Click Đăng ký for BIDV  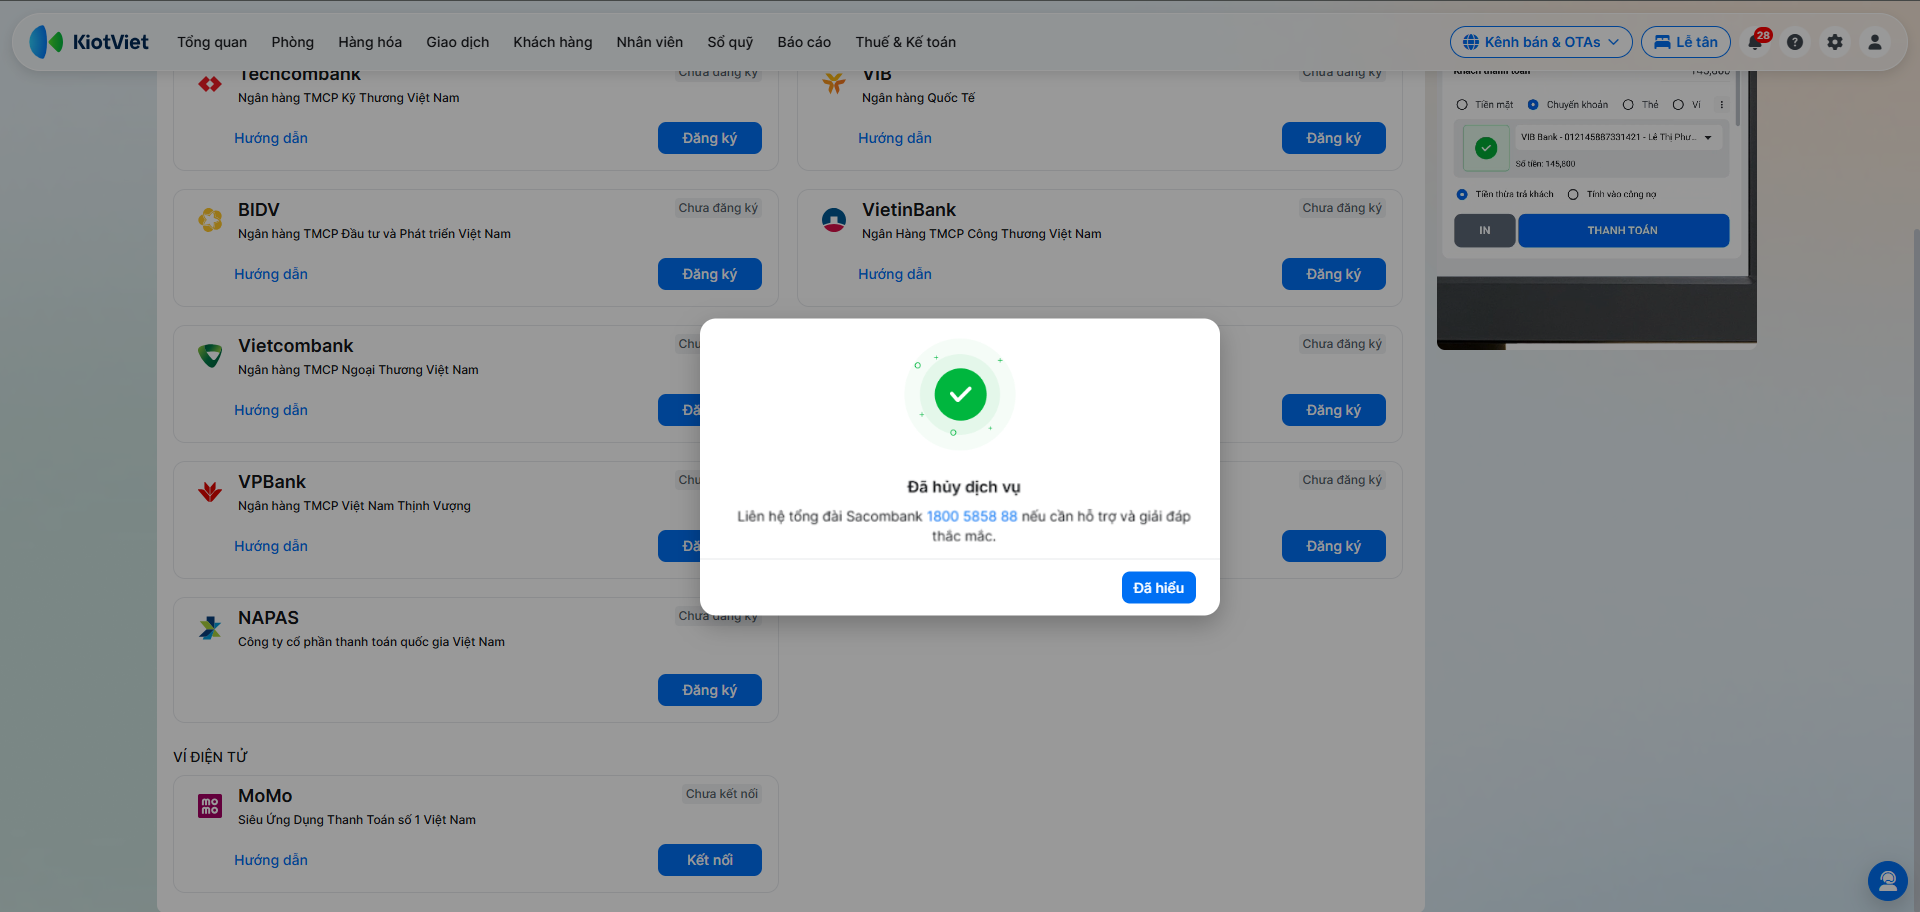pyautogui.click(x=710, y=274)
